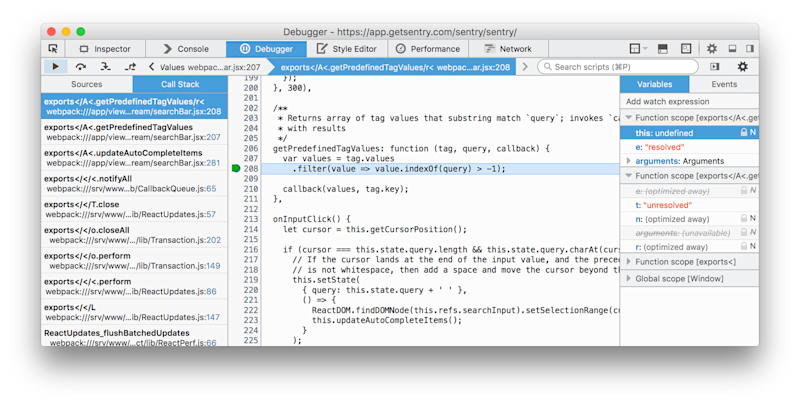Click in the Search scripts field

pos(618,67)
